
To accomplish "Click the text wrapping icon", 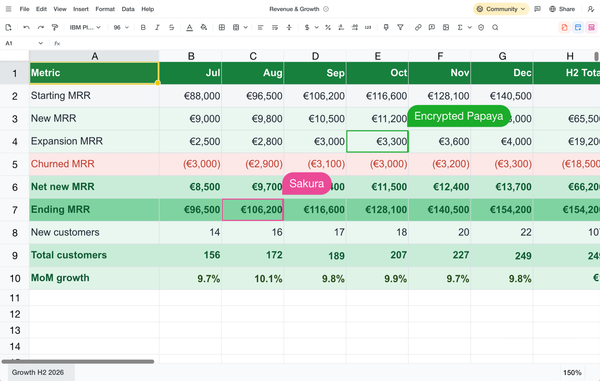I will tap(275, 27).
